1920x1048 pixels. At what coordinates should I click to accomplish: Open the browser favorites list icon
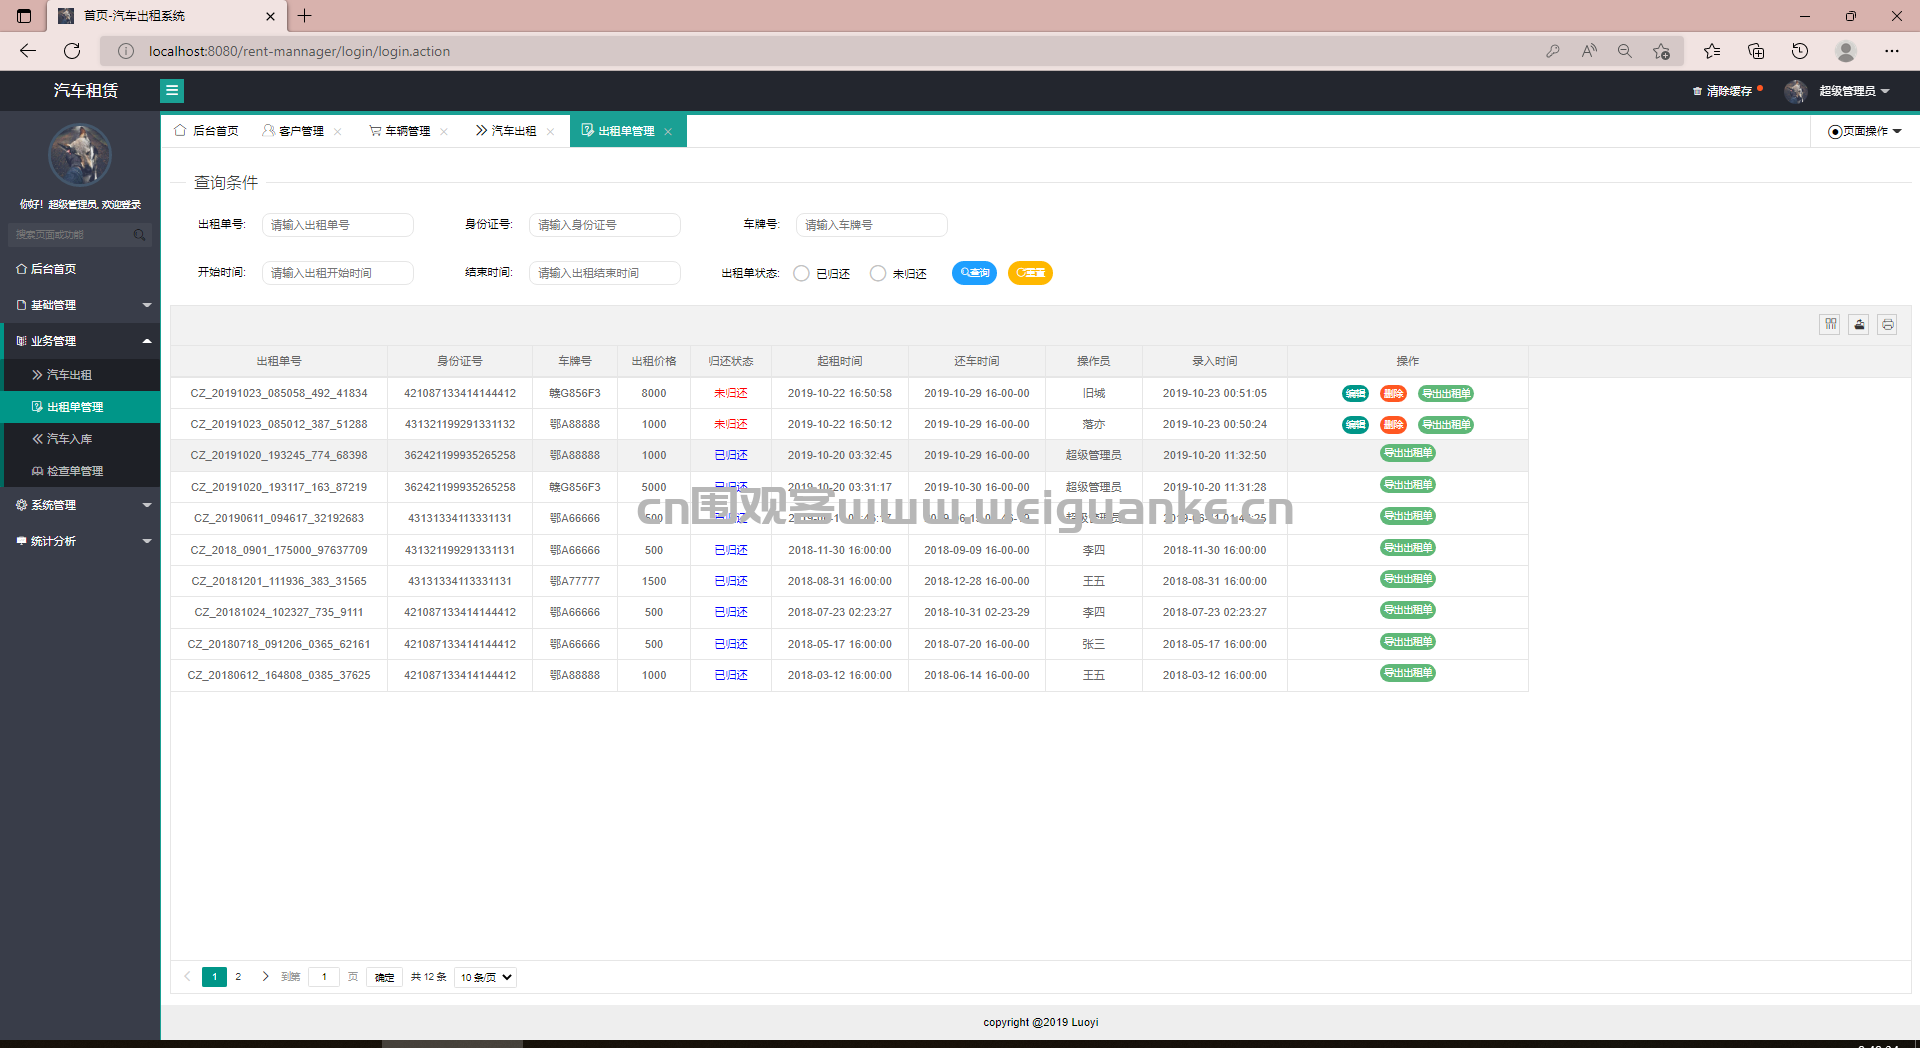[1712, 51]
